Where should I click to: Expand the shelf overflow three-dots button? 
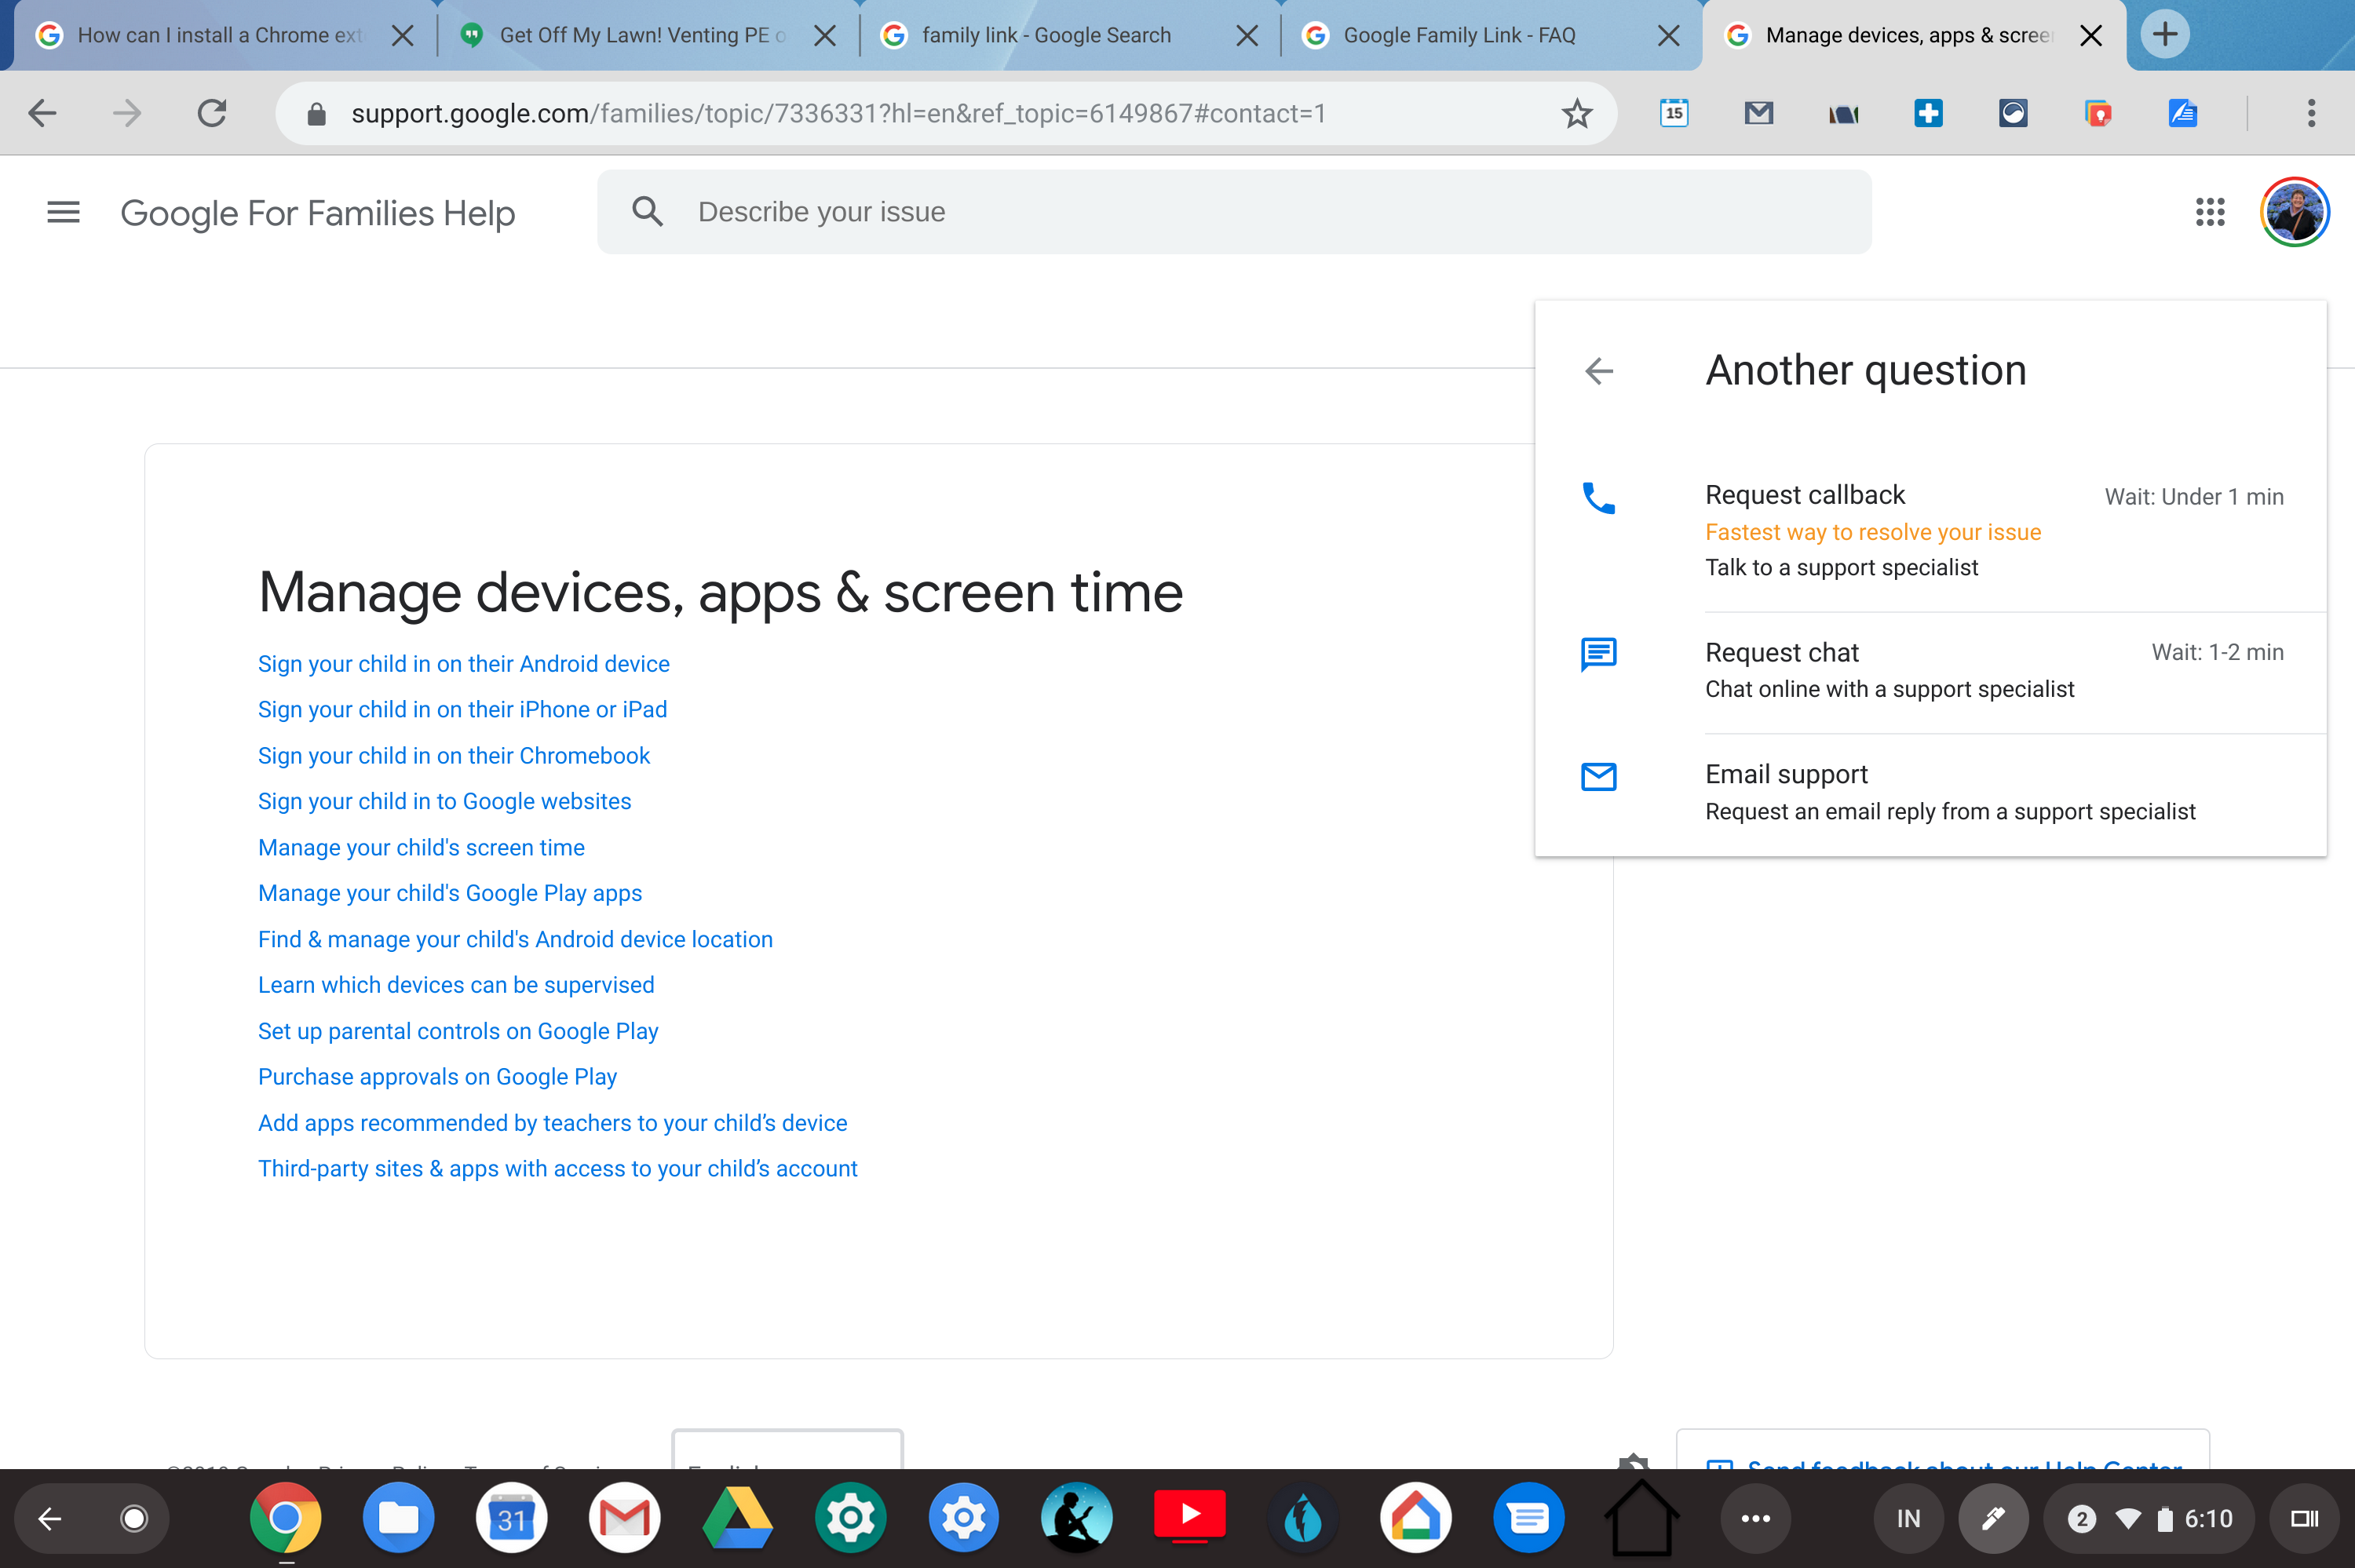(x=1755, y=1518)
